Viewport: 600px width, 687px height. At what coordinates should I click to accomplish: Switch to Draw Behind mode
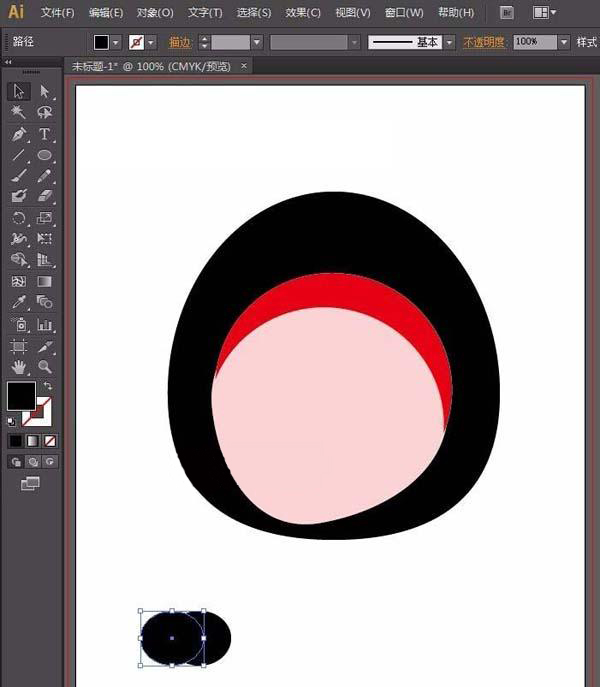[x=33, y=462]
